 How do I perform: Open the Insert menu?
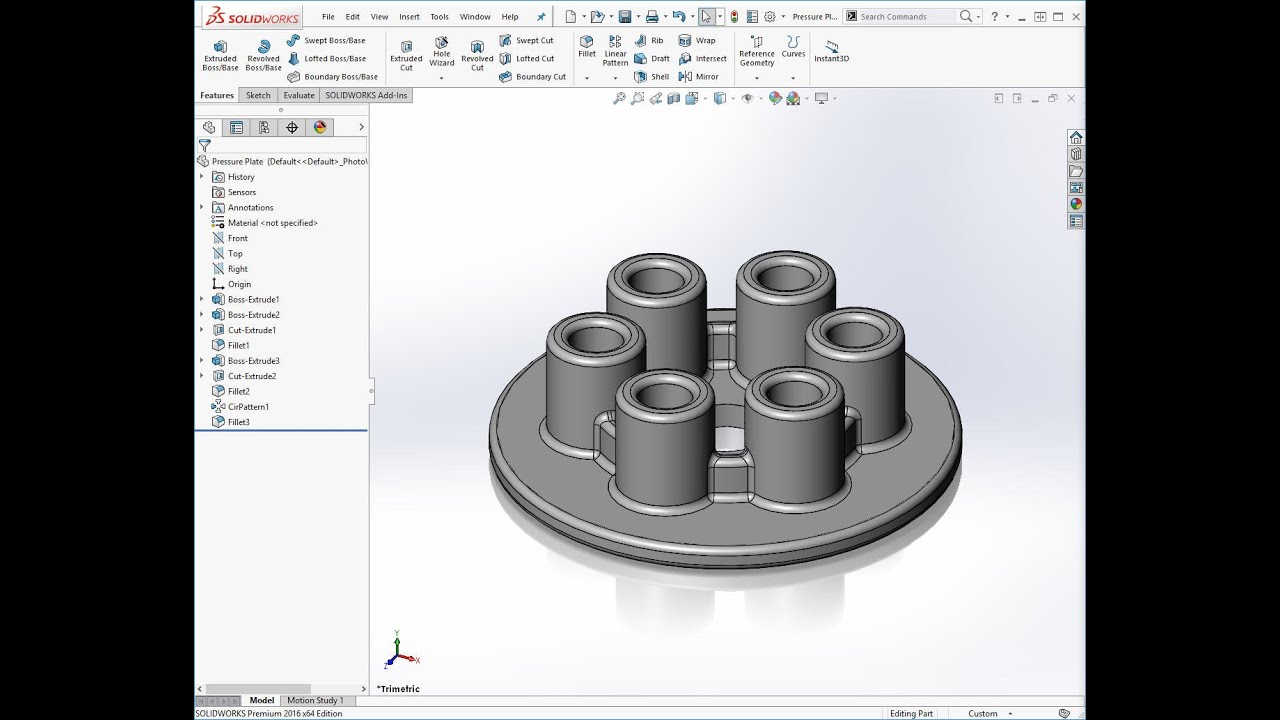(409, 16)
